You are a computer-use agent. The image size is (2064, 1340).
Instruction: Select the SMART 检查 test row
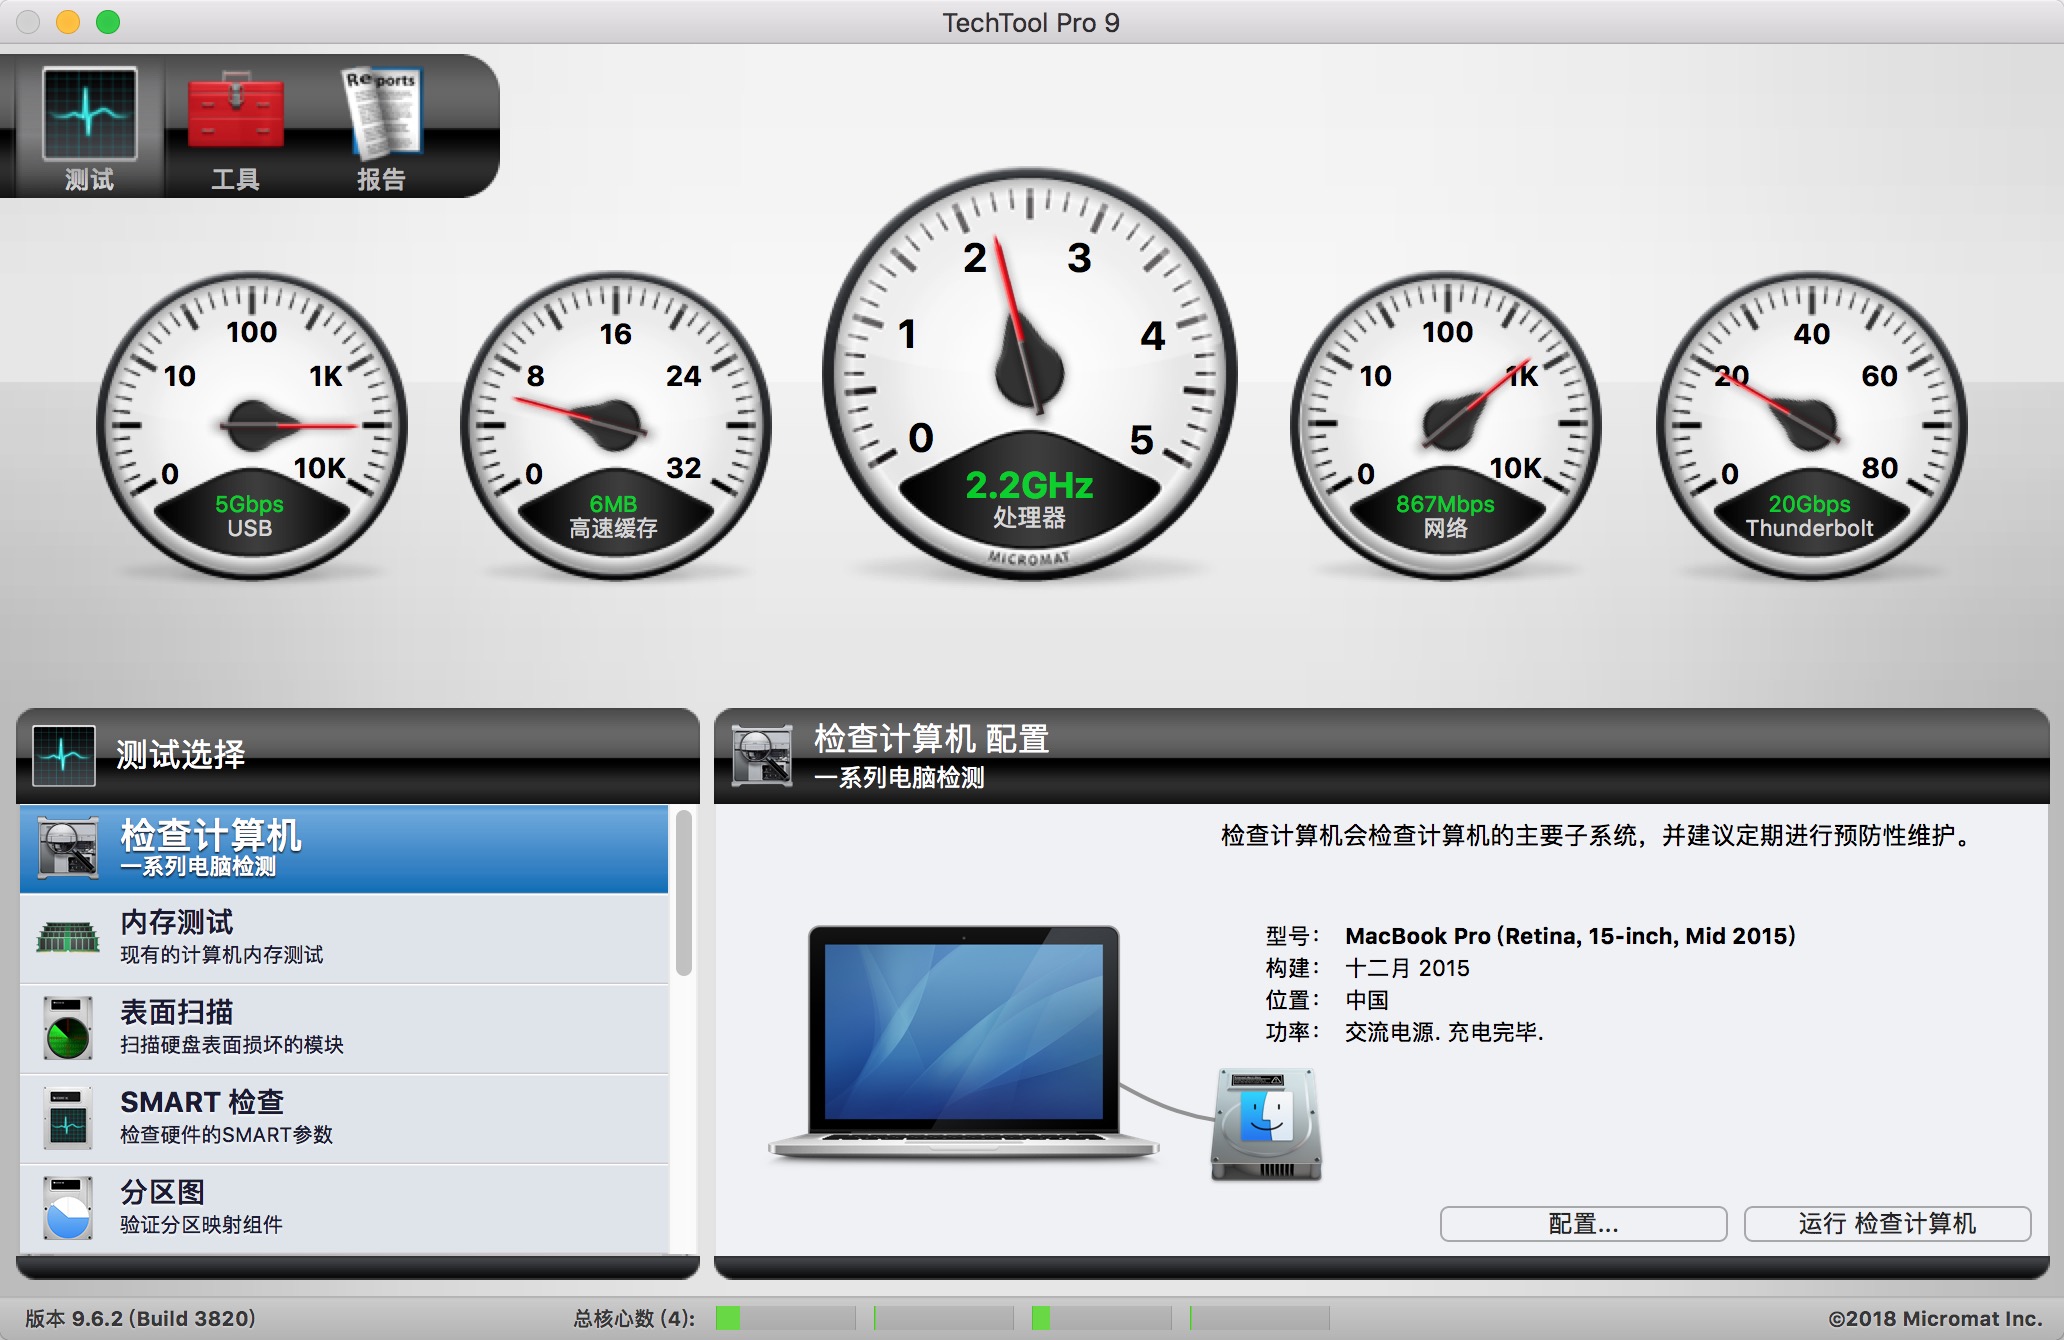(x=344, y=1119)
